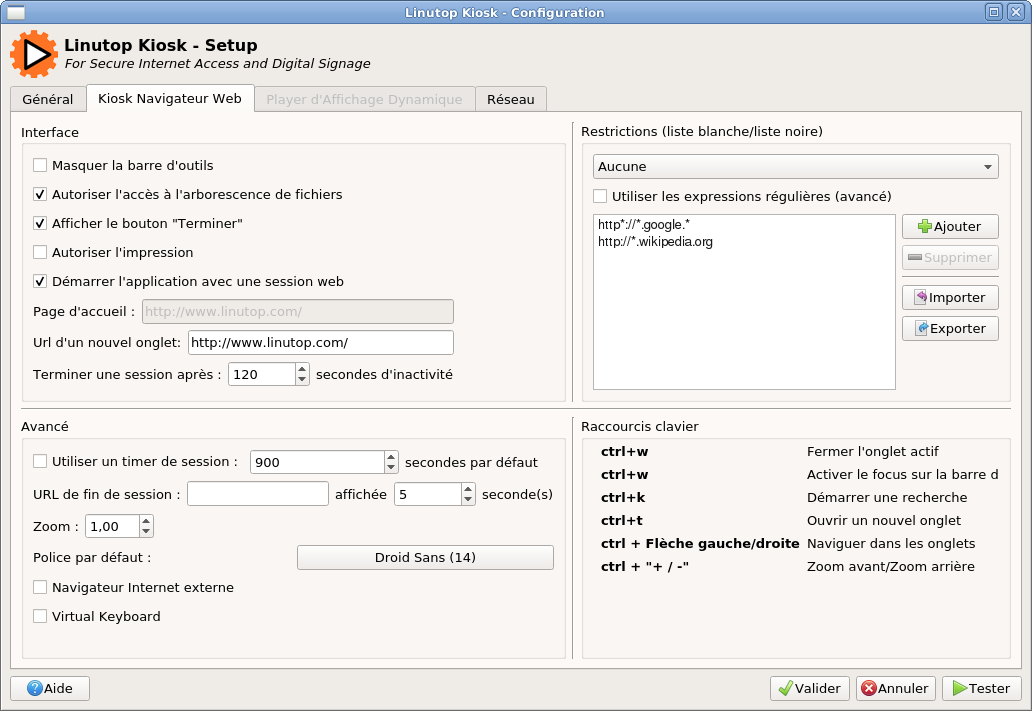Decrease session timer value down arrow
1032x711 pixels.
pyautogui.click(x=391, y=467)
